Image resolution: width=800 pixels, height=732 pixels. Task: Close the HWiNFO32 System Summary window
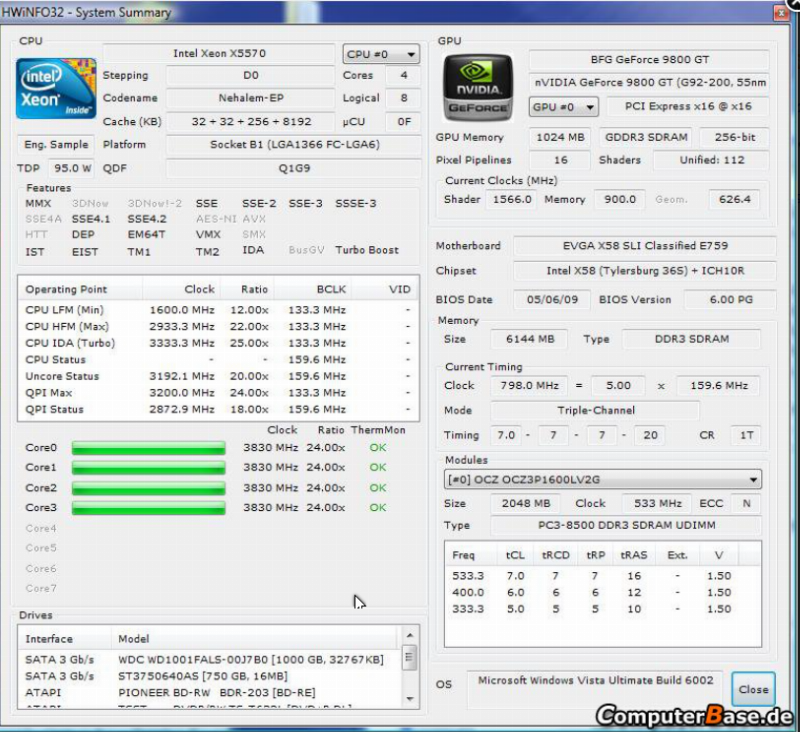(781, 13)
